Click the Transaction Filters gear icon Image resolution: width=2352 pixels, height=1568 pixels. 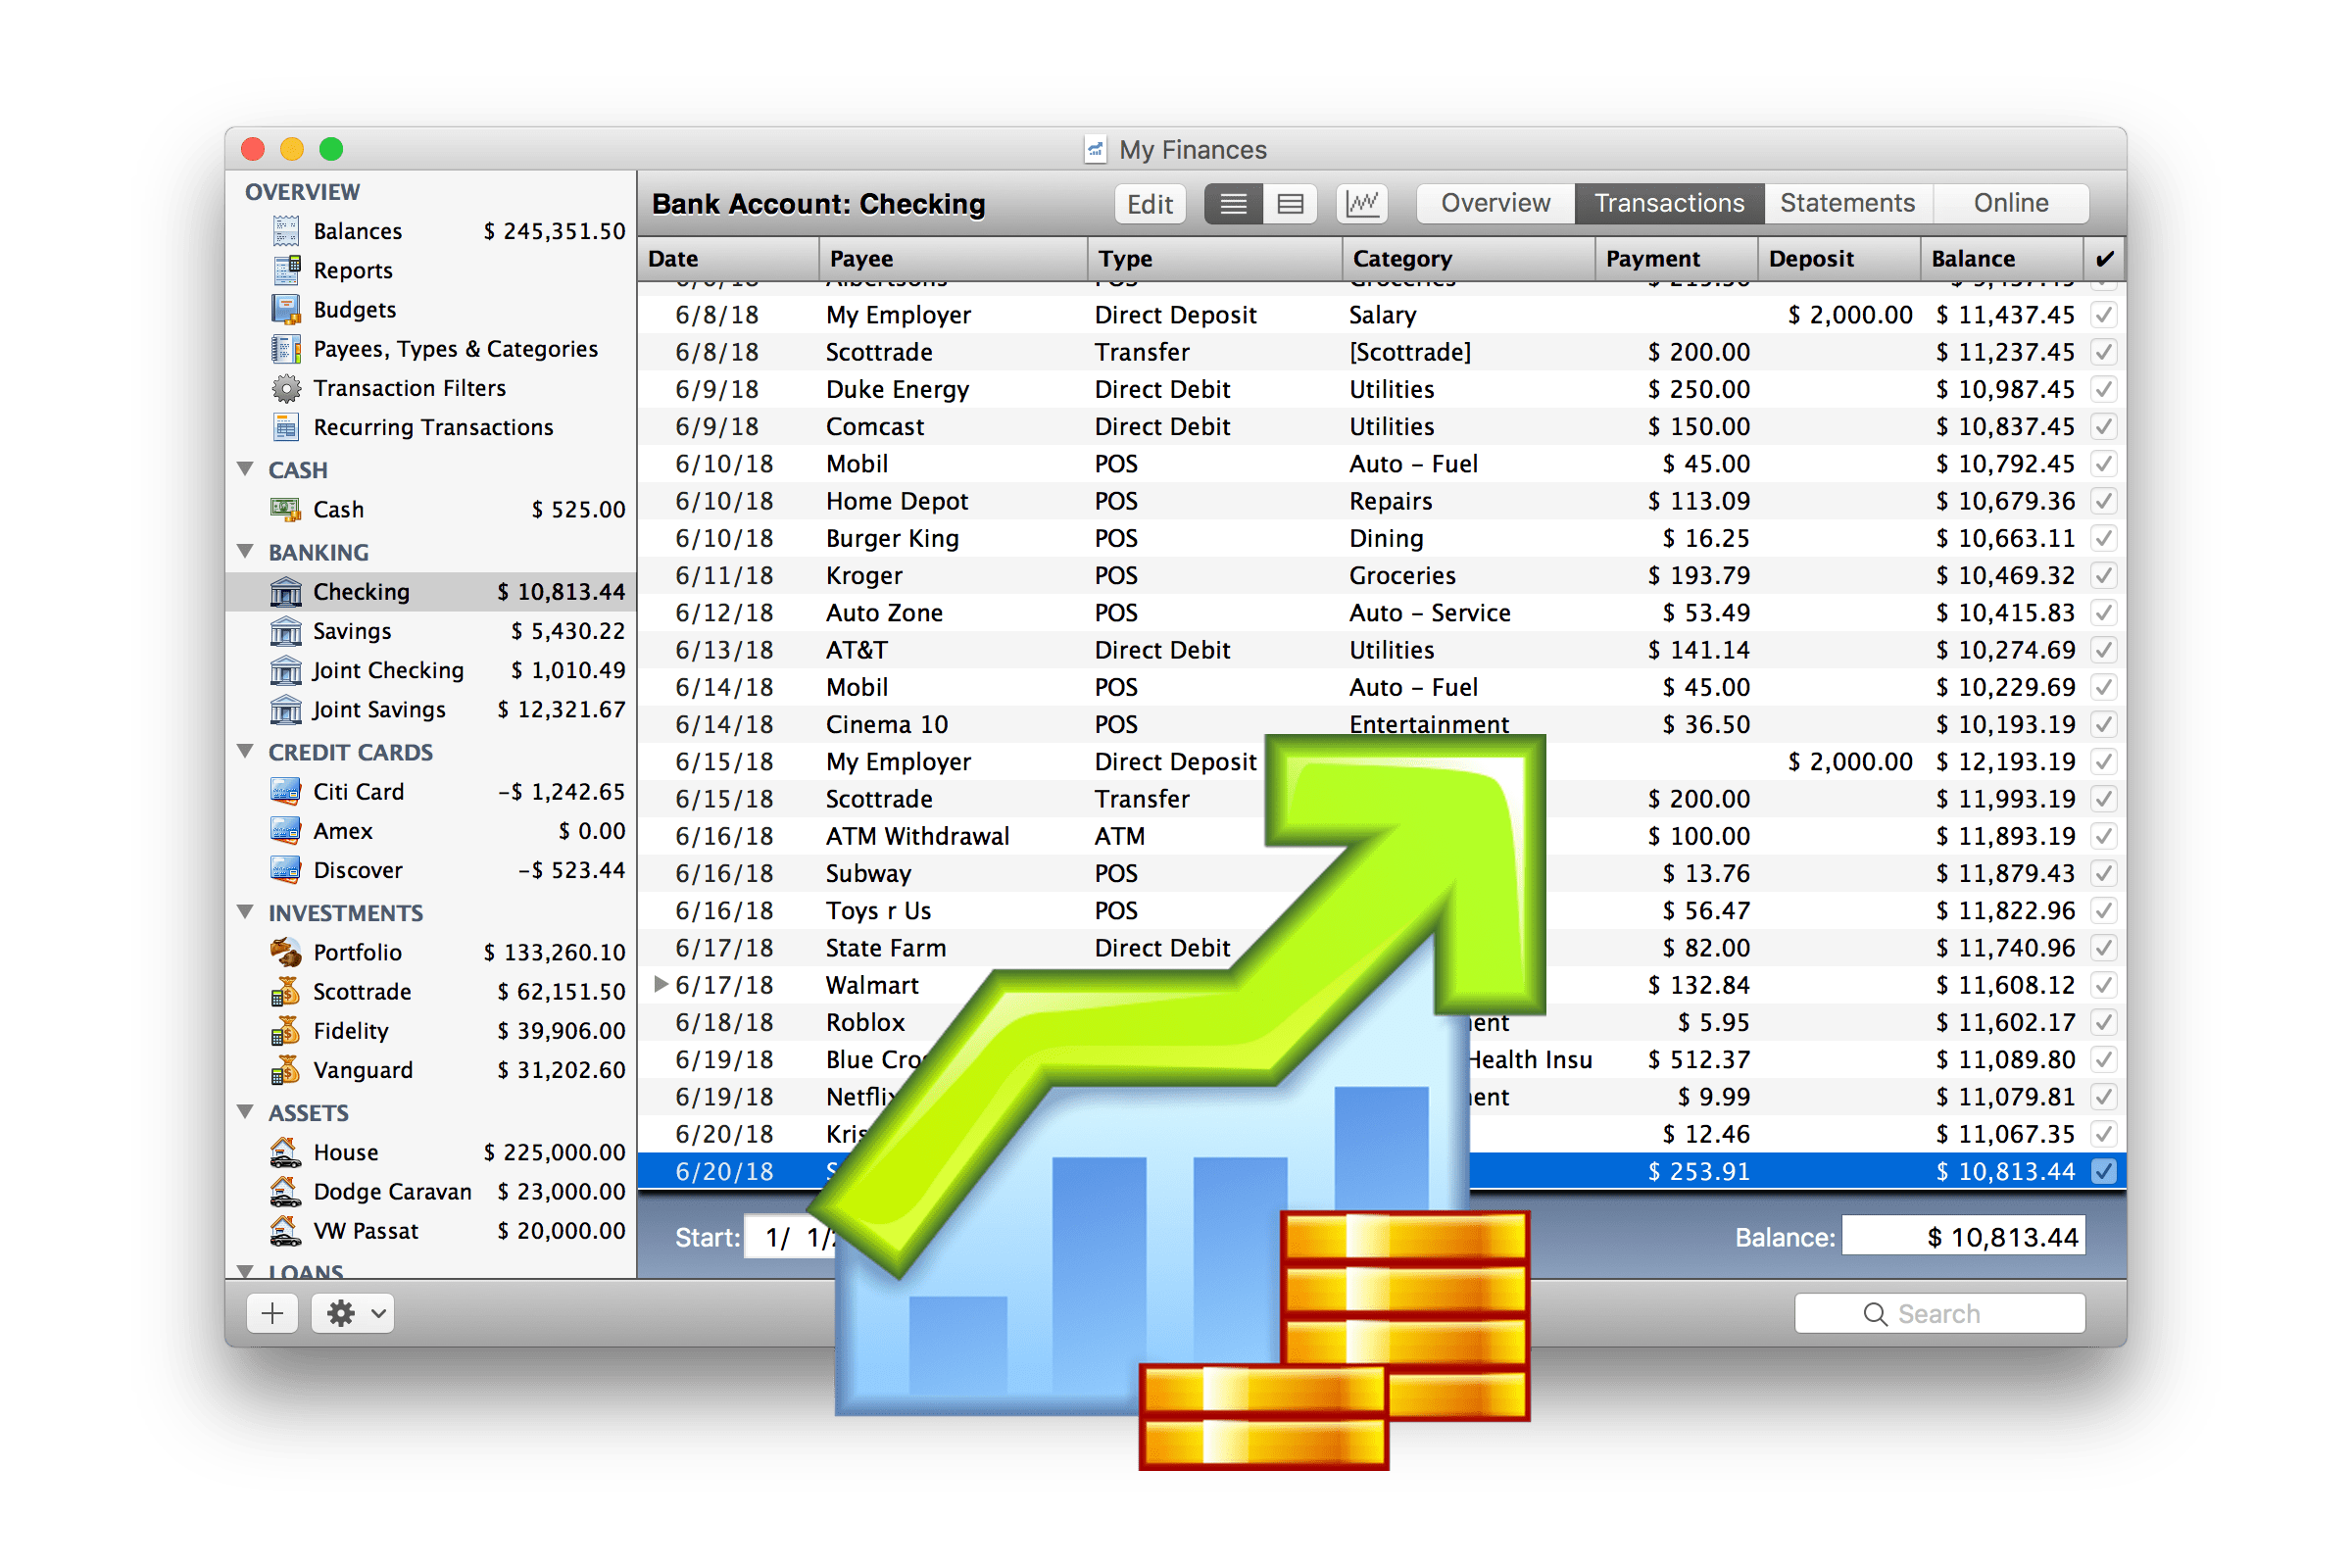[287, 388]
